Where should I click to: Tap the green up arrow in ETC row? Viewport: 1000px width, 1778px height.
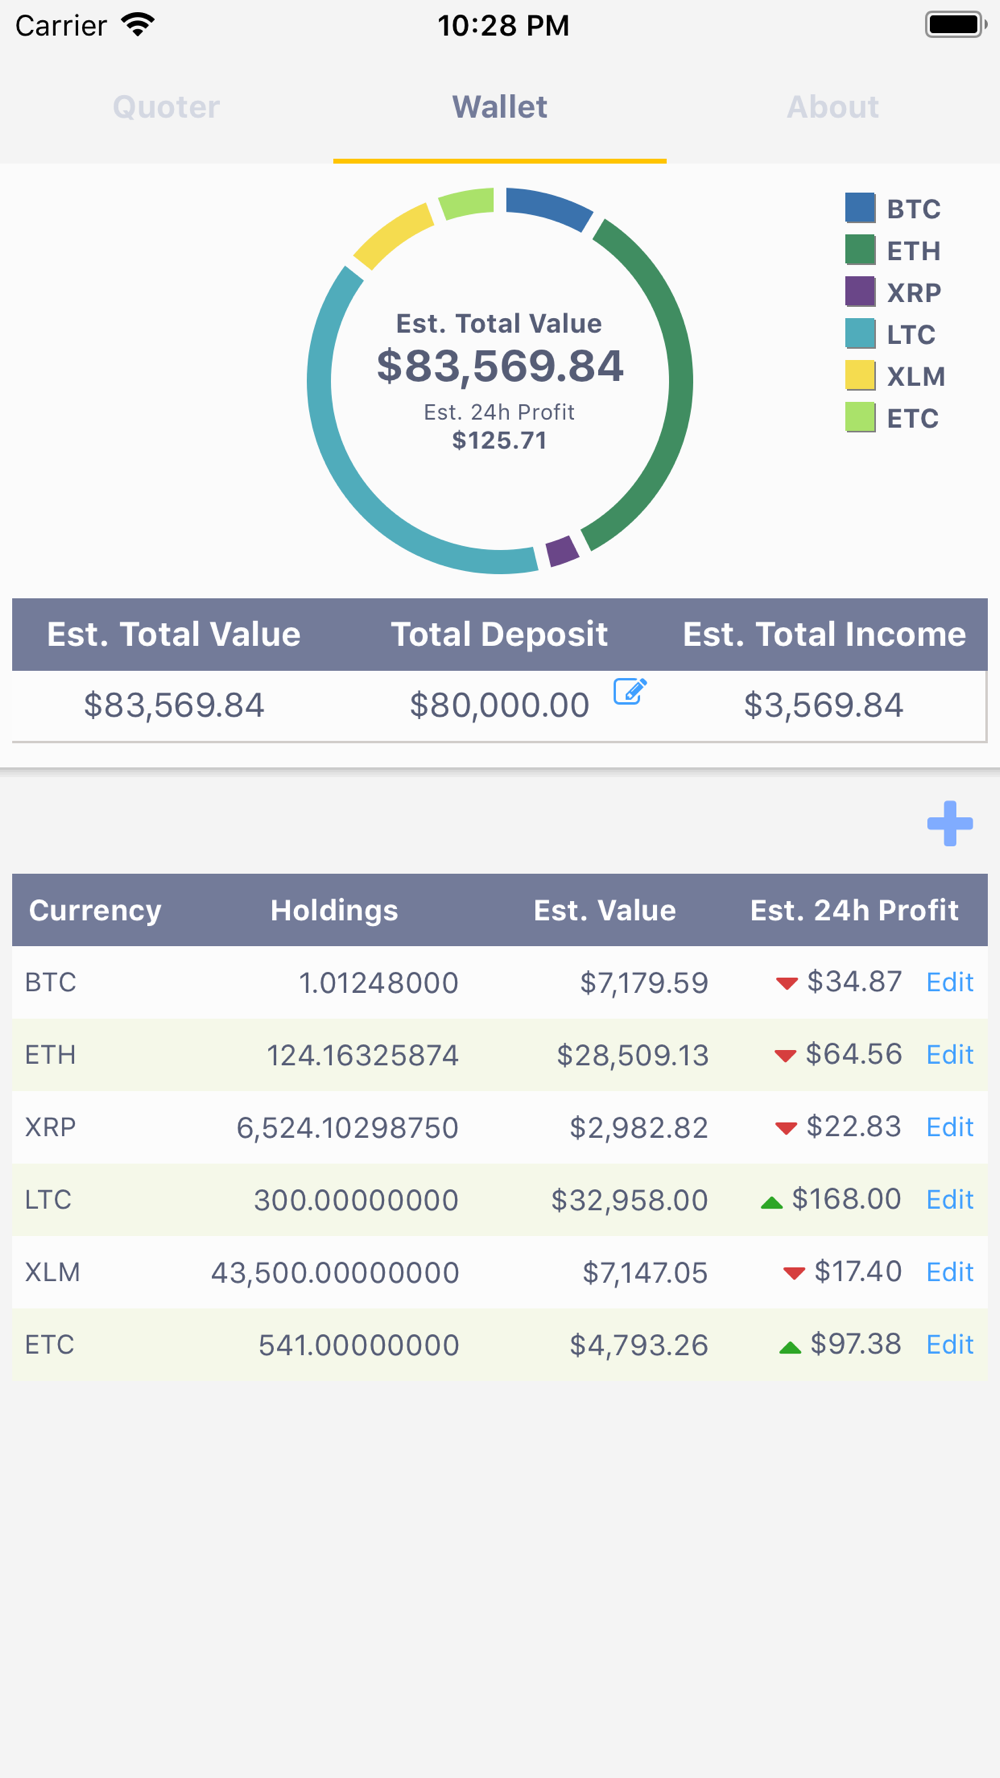[790, 1347]
